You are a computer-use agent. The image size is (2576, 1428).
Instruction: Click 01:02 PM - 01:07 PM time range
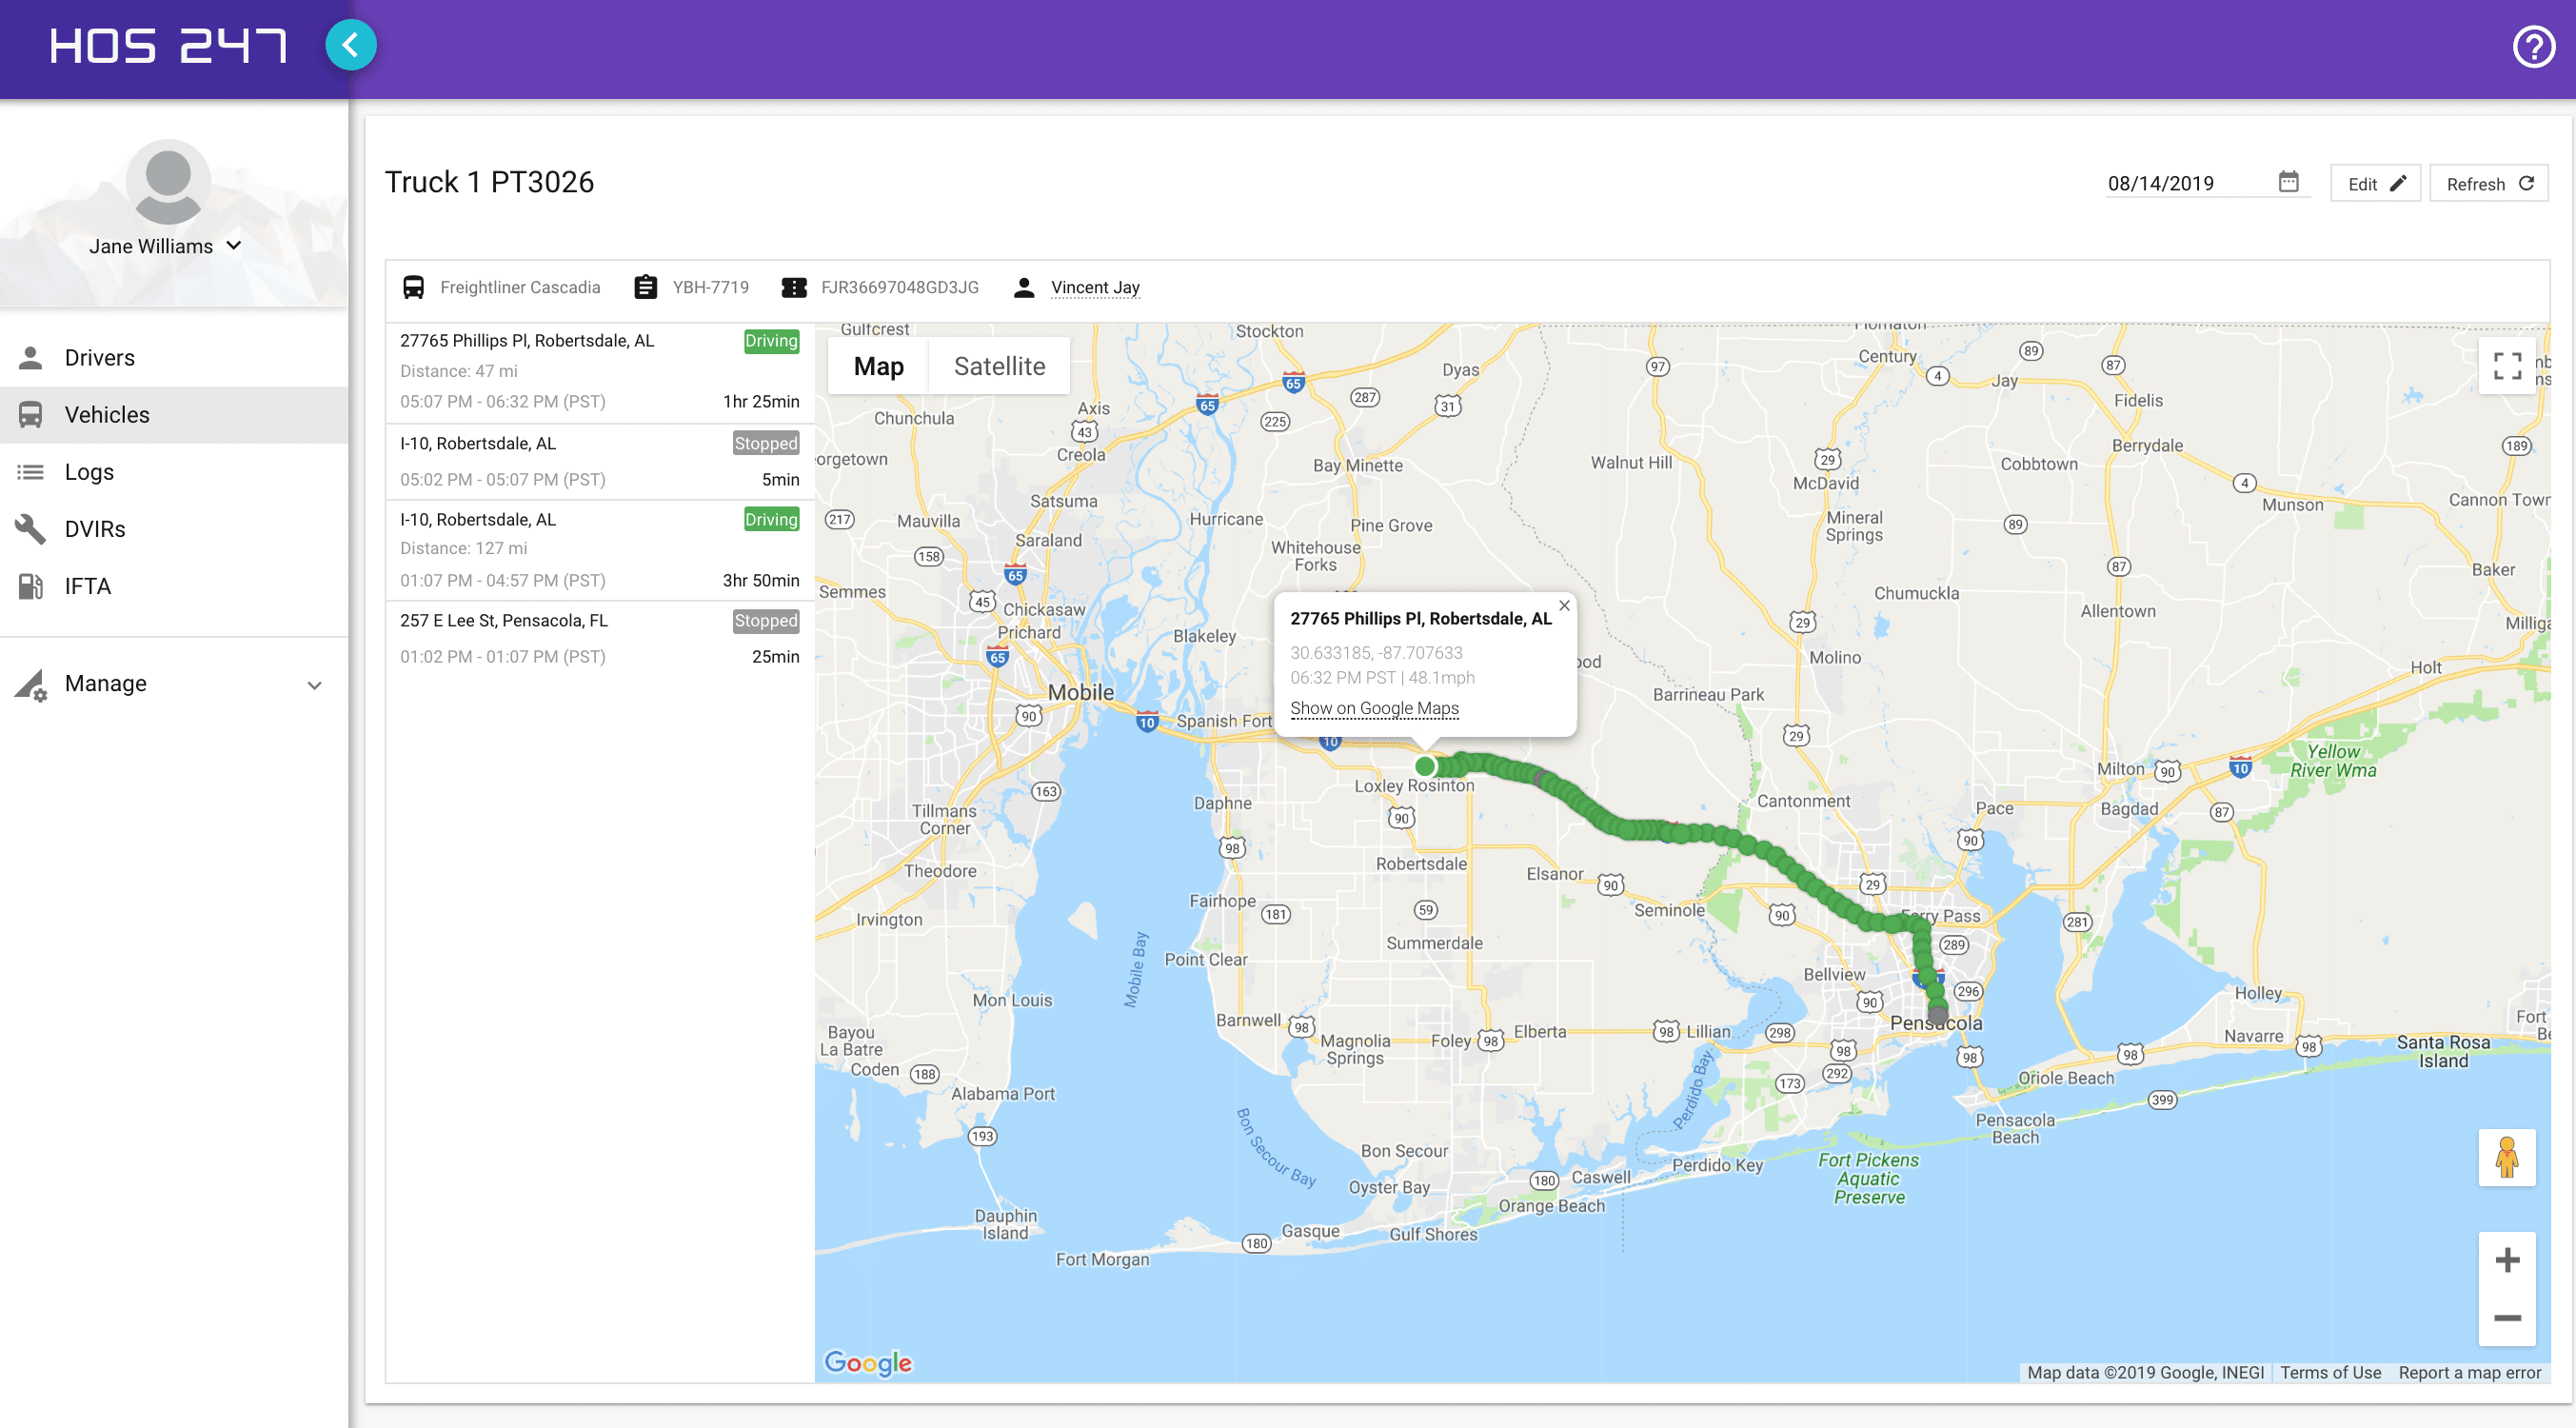[503, 656]
